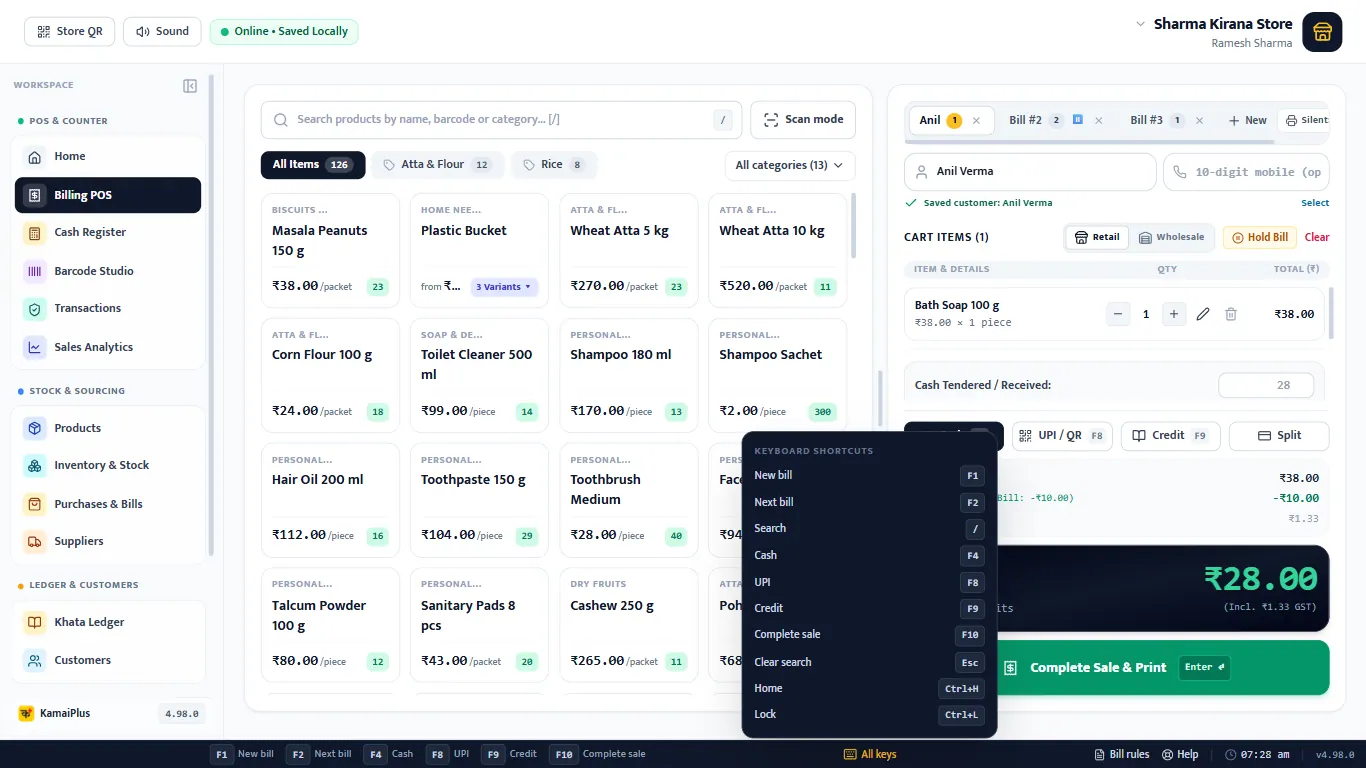
Task: Click the Purchases & Bills bag icon
Action: 35,504
